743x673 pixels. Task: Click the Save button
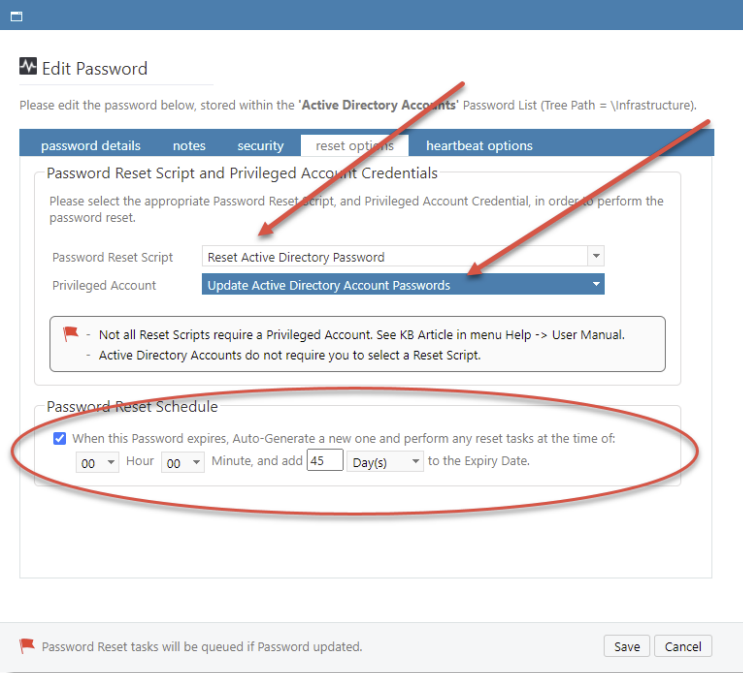pyautogui.click(x=627, y=646)
